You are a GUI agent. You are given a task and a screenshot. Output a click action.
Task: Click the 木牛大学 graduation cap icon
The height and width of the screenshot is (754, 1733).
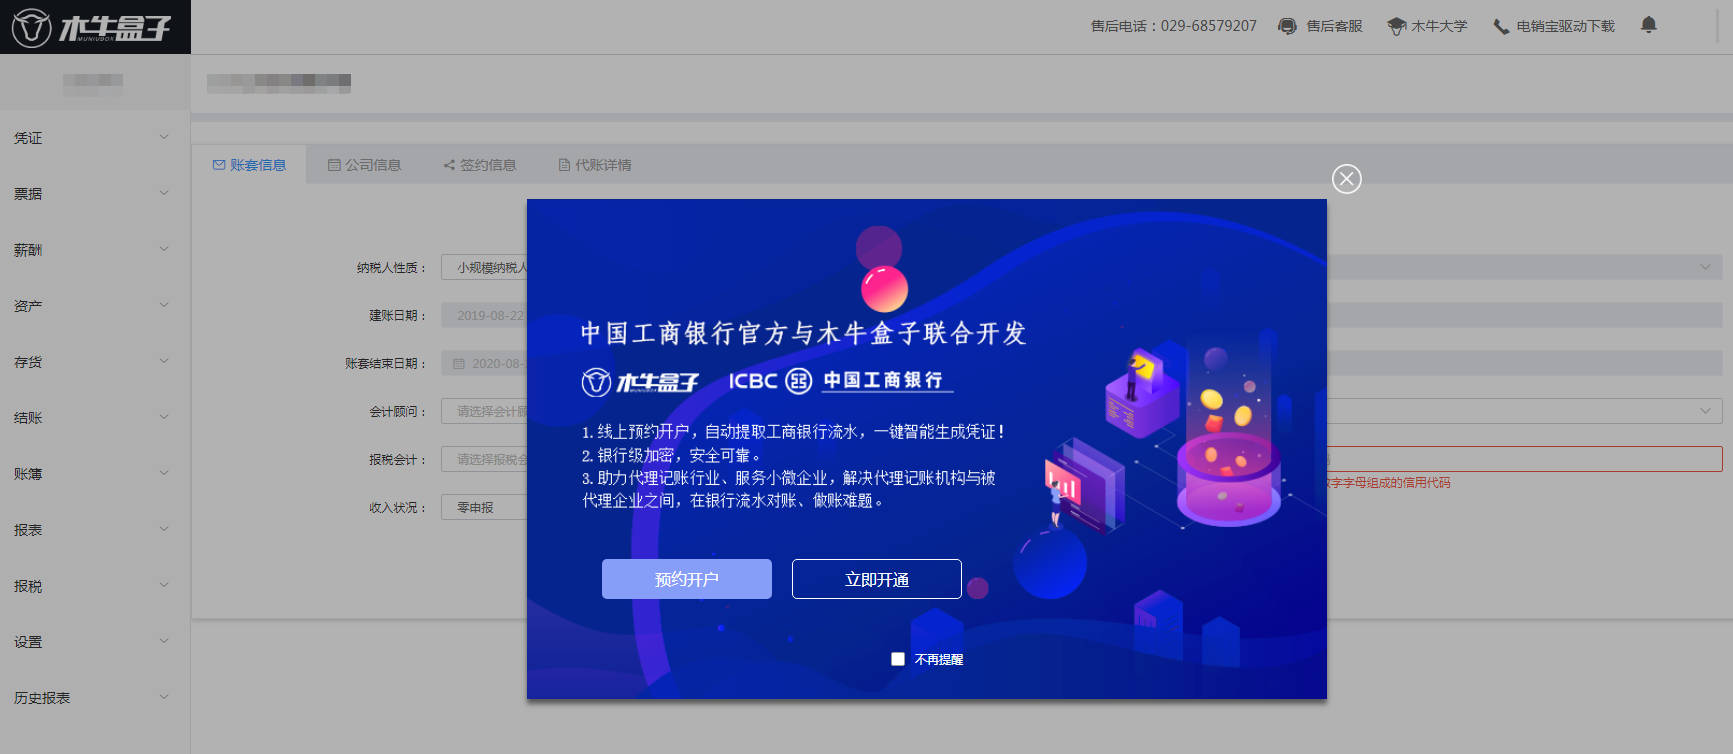click(x=1396, y=26)
